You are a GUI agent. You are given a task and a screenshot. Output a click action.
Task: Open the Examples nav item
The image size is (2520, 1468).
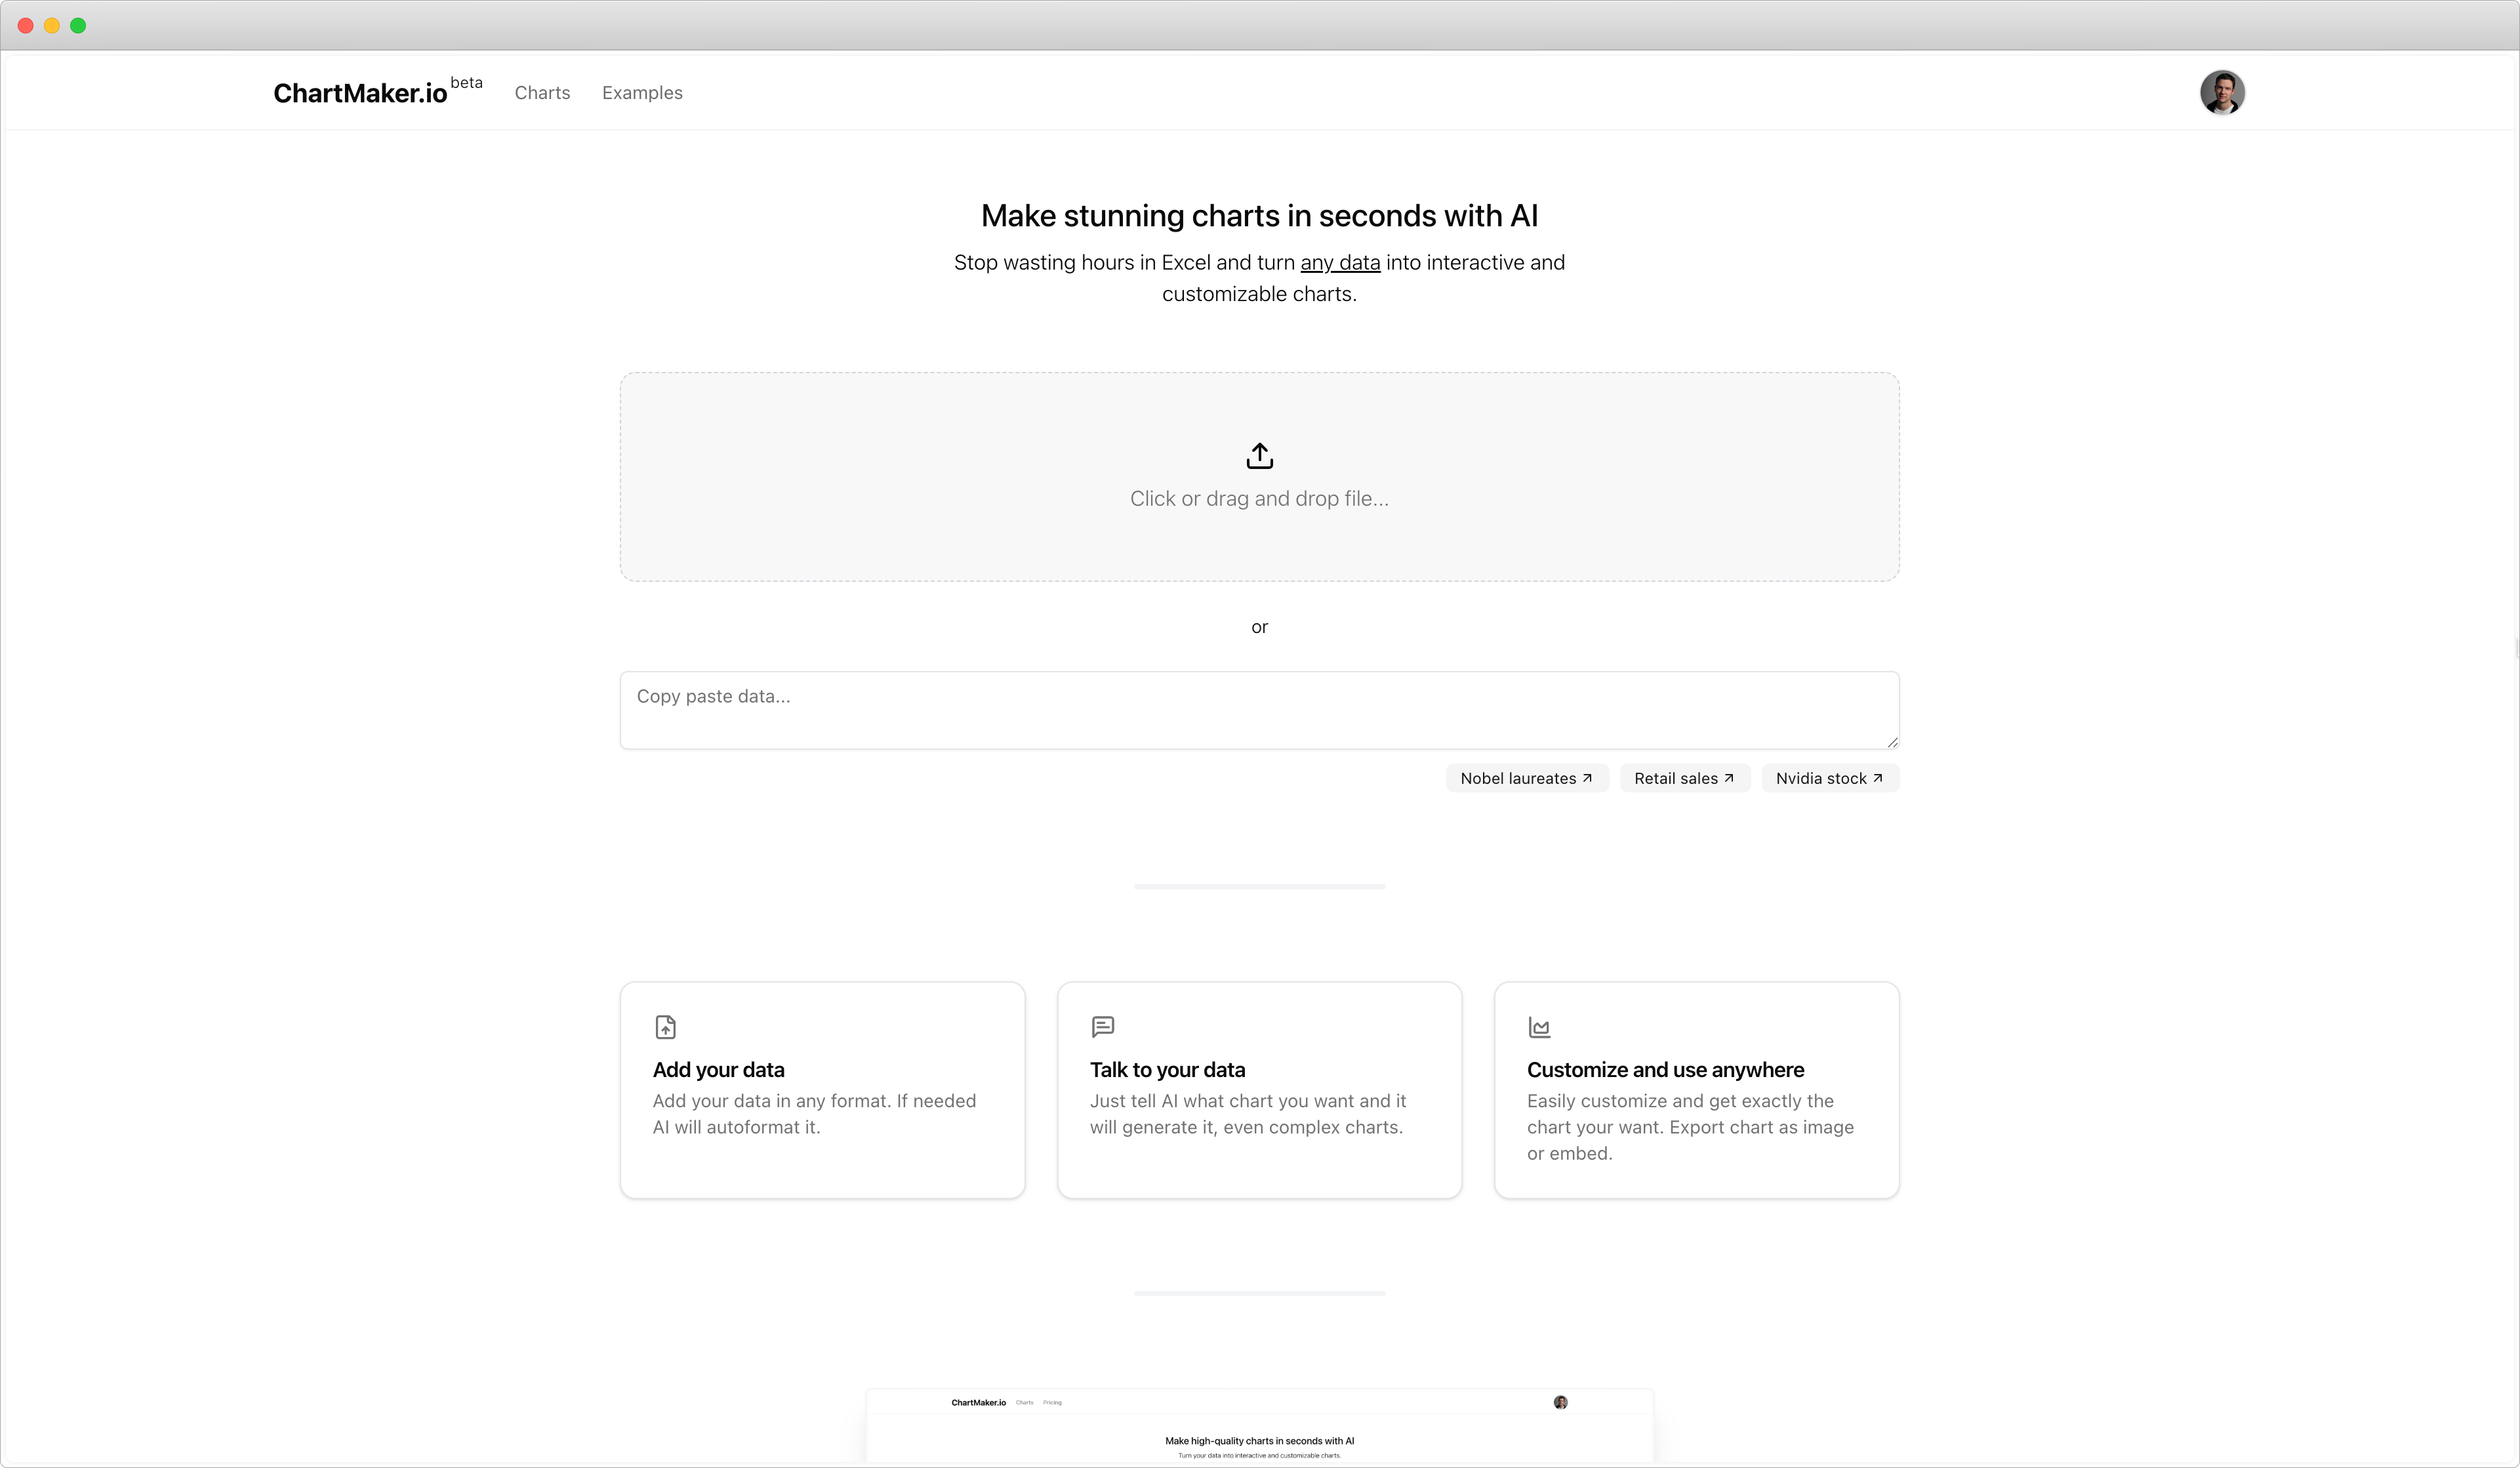coord(642,93)
